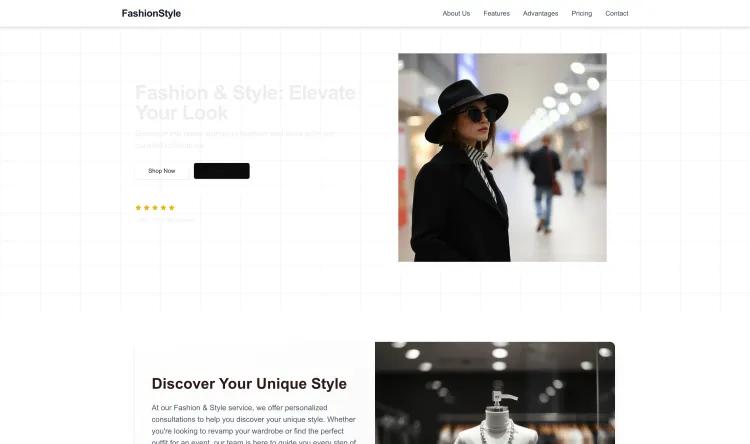This screenshot has height=444, width=750.
Task: Click the paragraph starting 'At our Fashion & Style service'
Action: pos(254,424)
